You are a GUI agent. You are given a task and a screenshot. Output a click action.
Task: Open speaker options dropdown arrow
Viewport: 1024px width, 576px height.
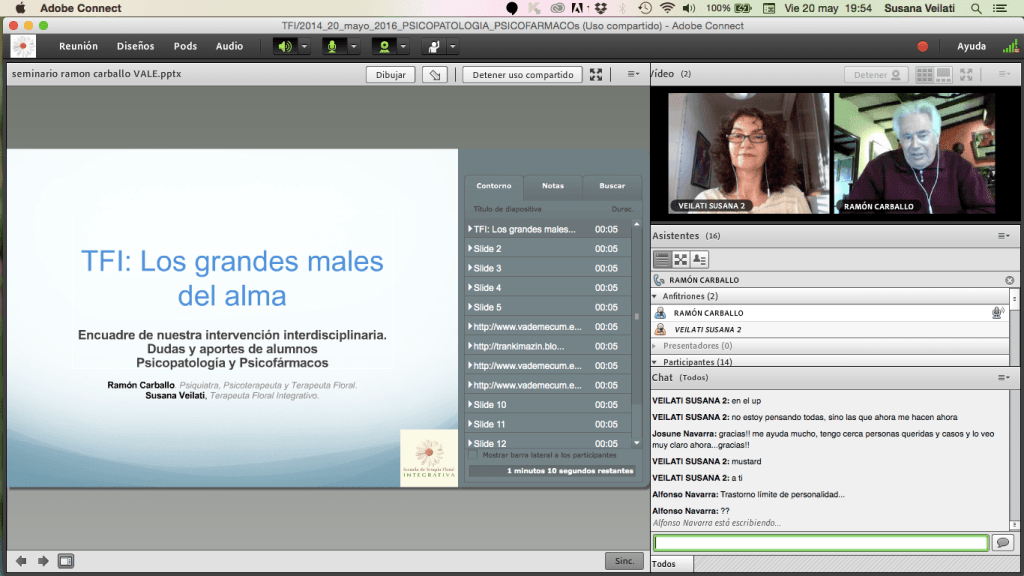point(304,46)
